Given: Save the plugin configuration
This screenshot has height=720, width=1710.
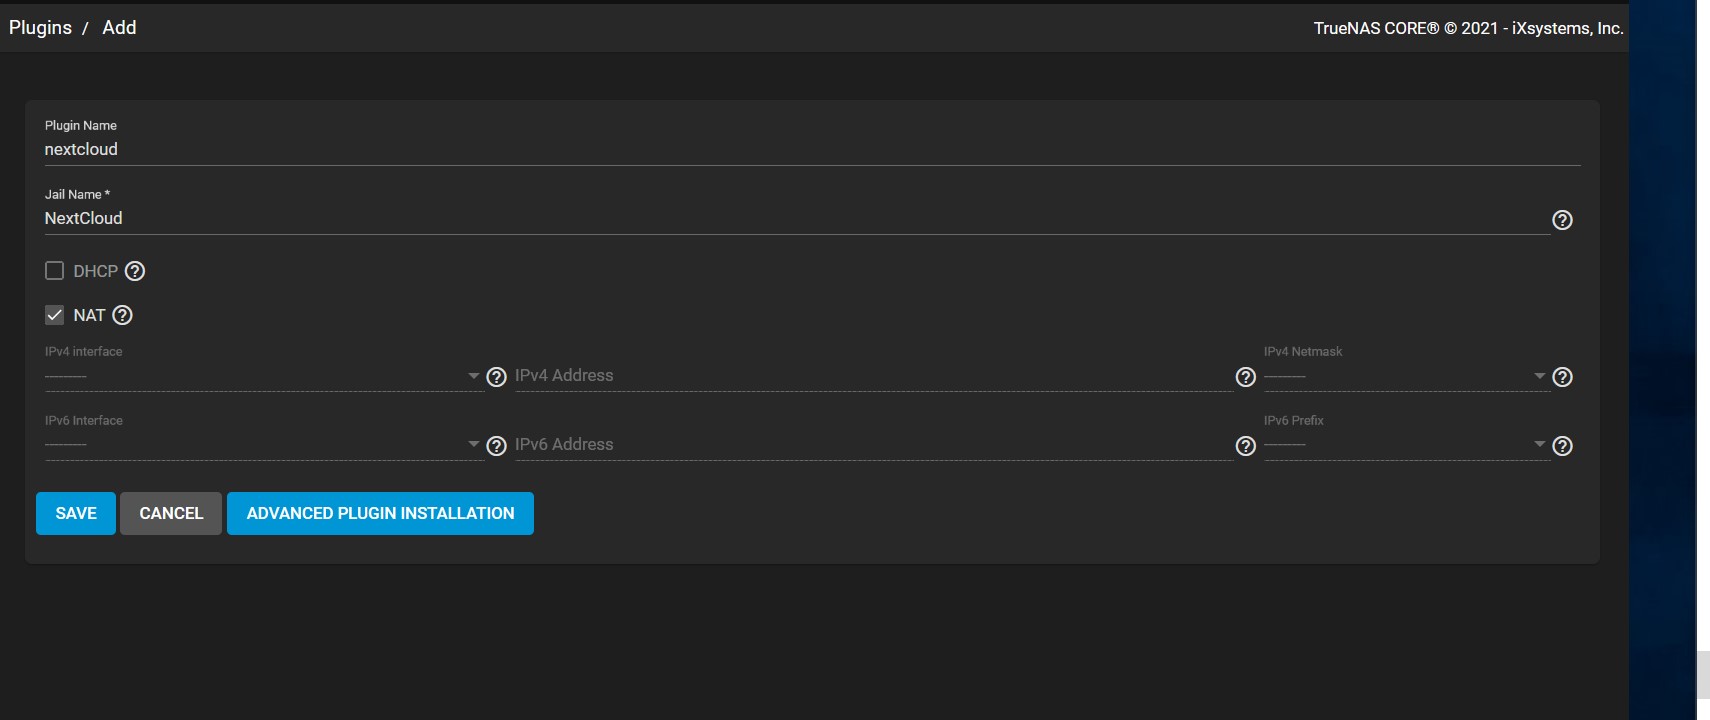Looking at the screenshot, I should pos(76,513).
